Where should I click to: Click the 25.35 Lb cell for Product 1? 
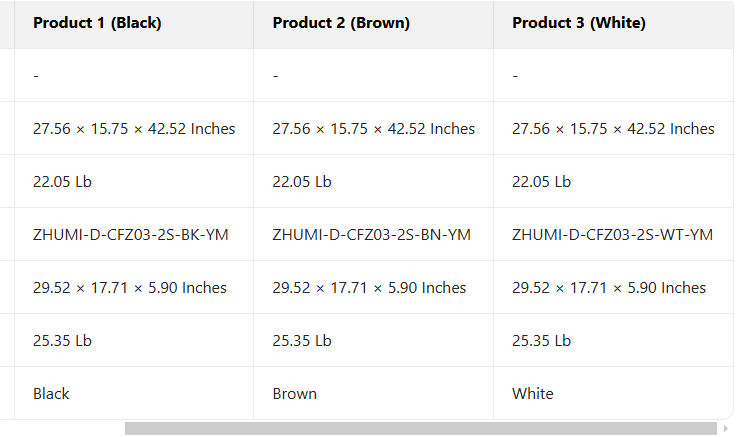(62, 341)
